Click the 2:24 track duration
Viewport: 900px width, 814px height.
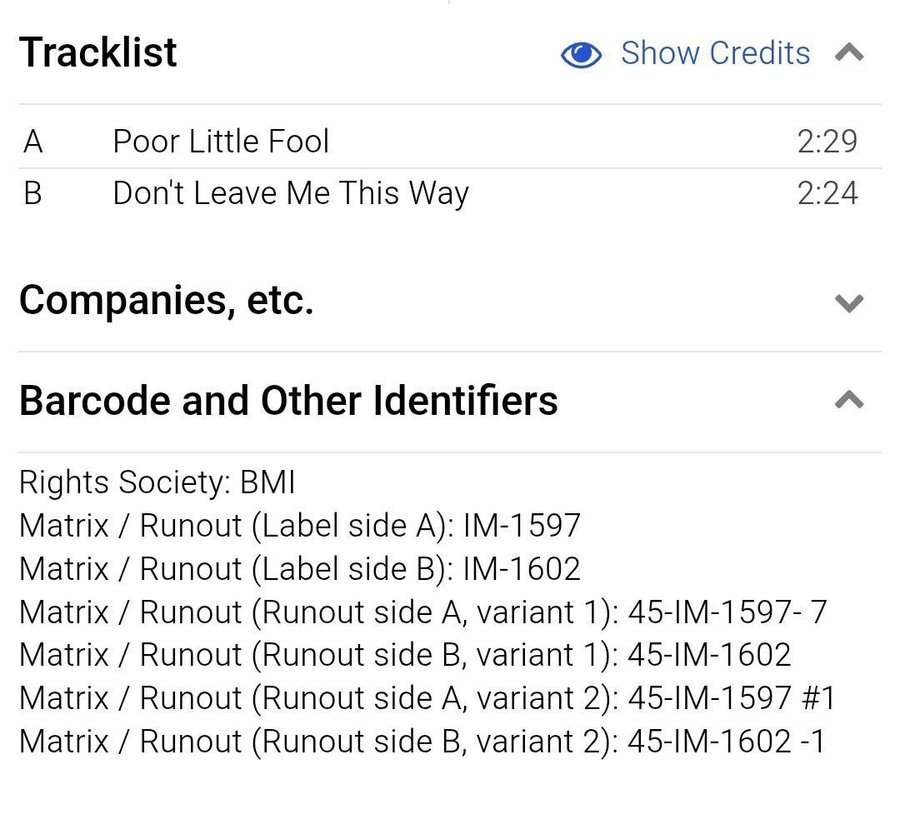tap(827, 193)
